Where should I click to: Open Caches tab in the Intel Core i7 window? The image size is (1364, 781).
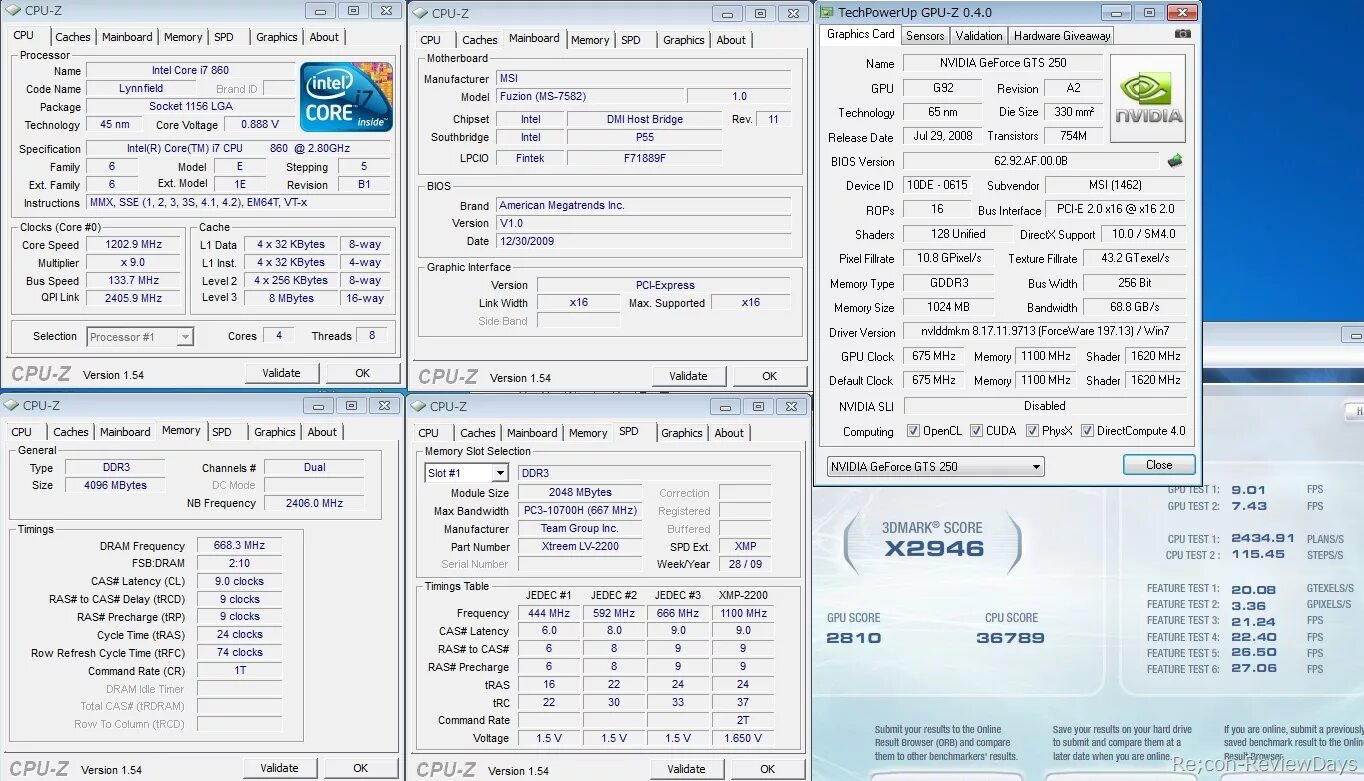73,37
